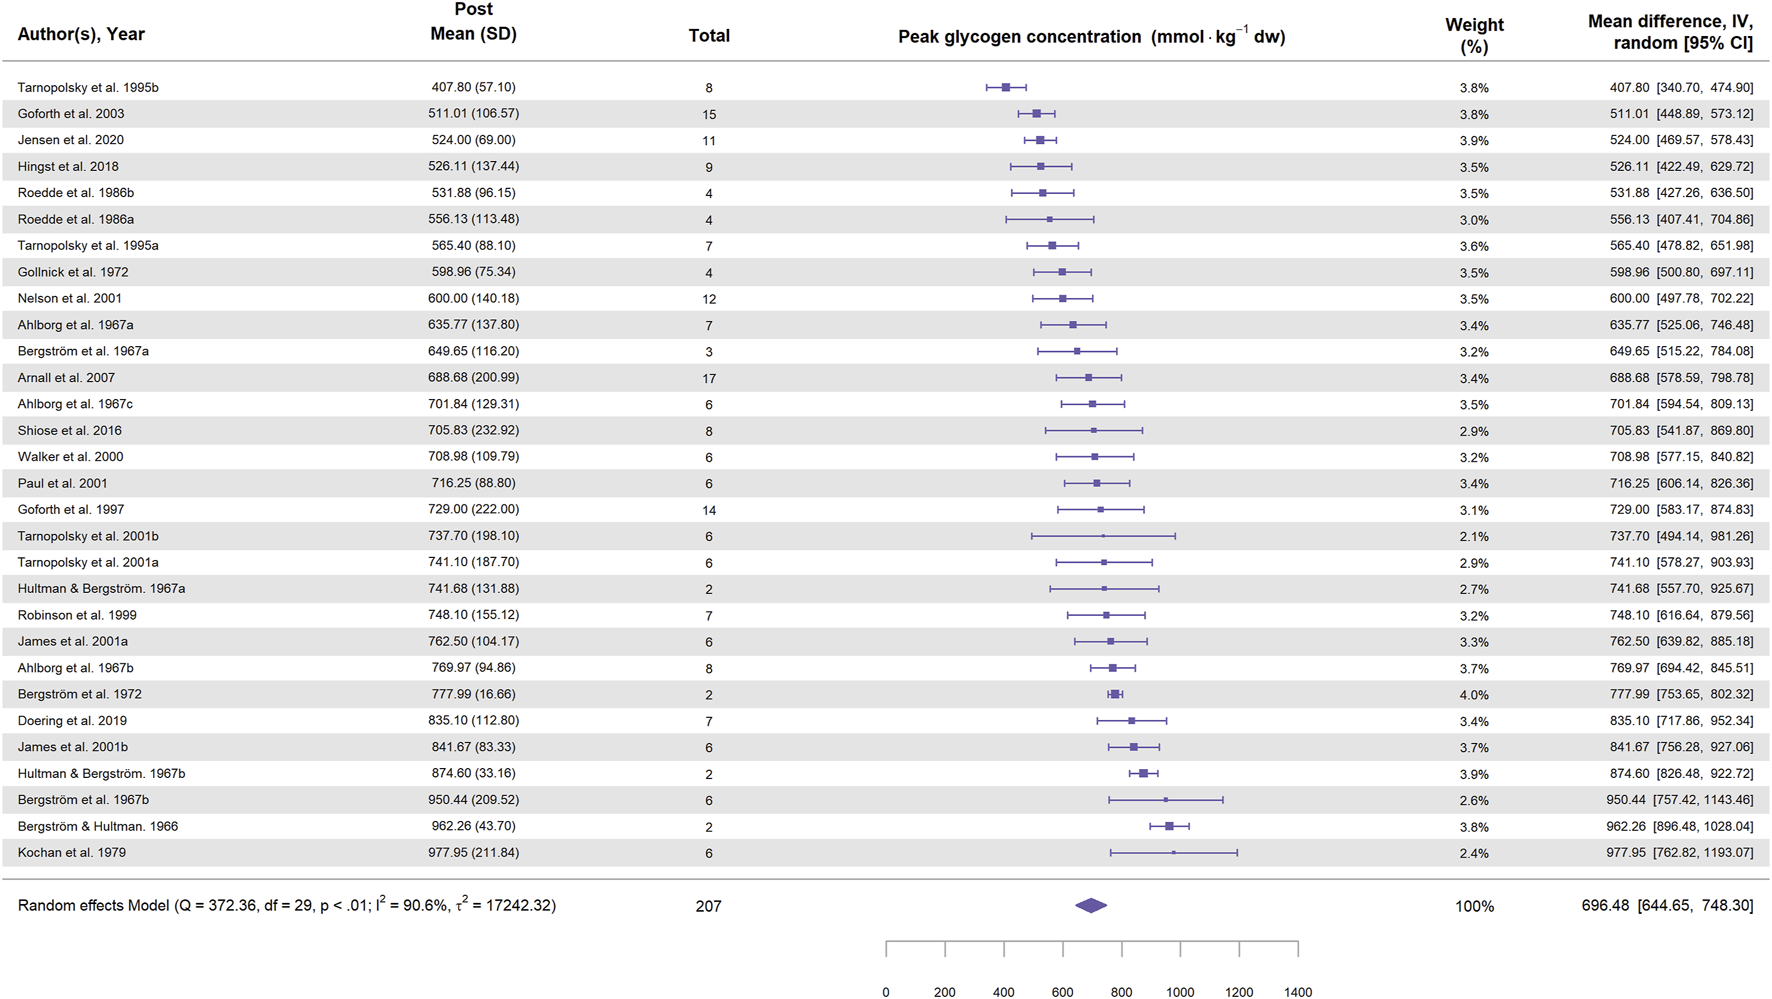Click the Kochan et al. 1979 point marker

pos(1173,853)
